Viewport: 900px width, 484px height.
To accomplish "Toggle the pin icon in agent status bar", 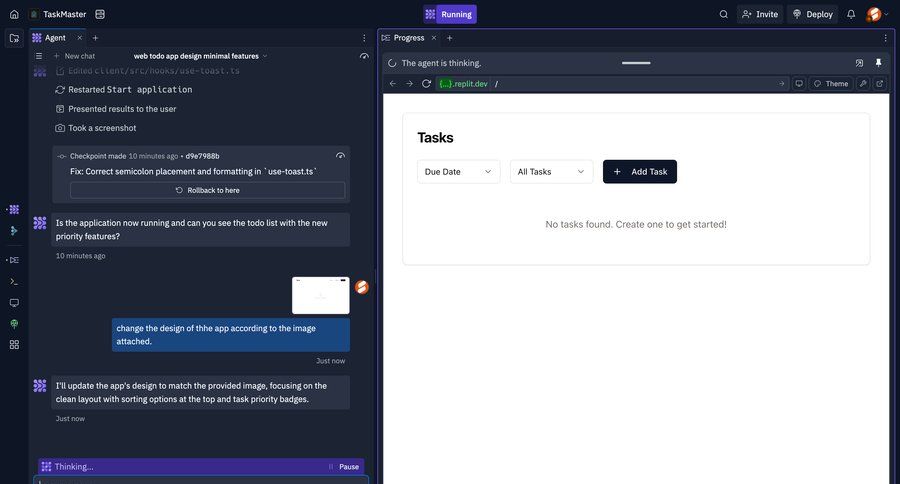I will (x=878, y=63).
